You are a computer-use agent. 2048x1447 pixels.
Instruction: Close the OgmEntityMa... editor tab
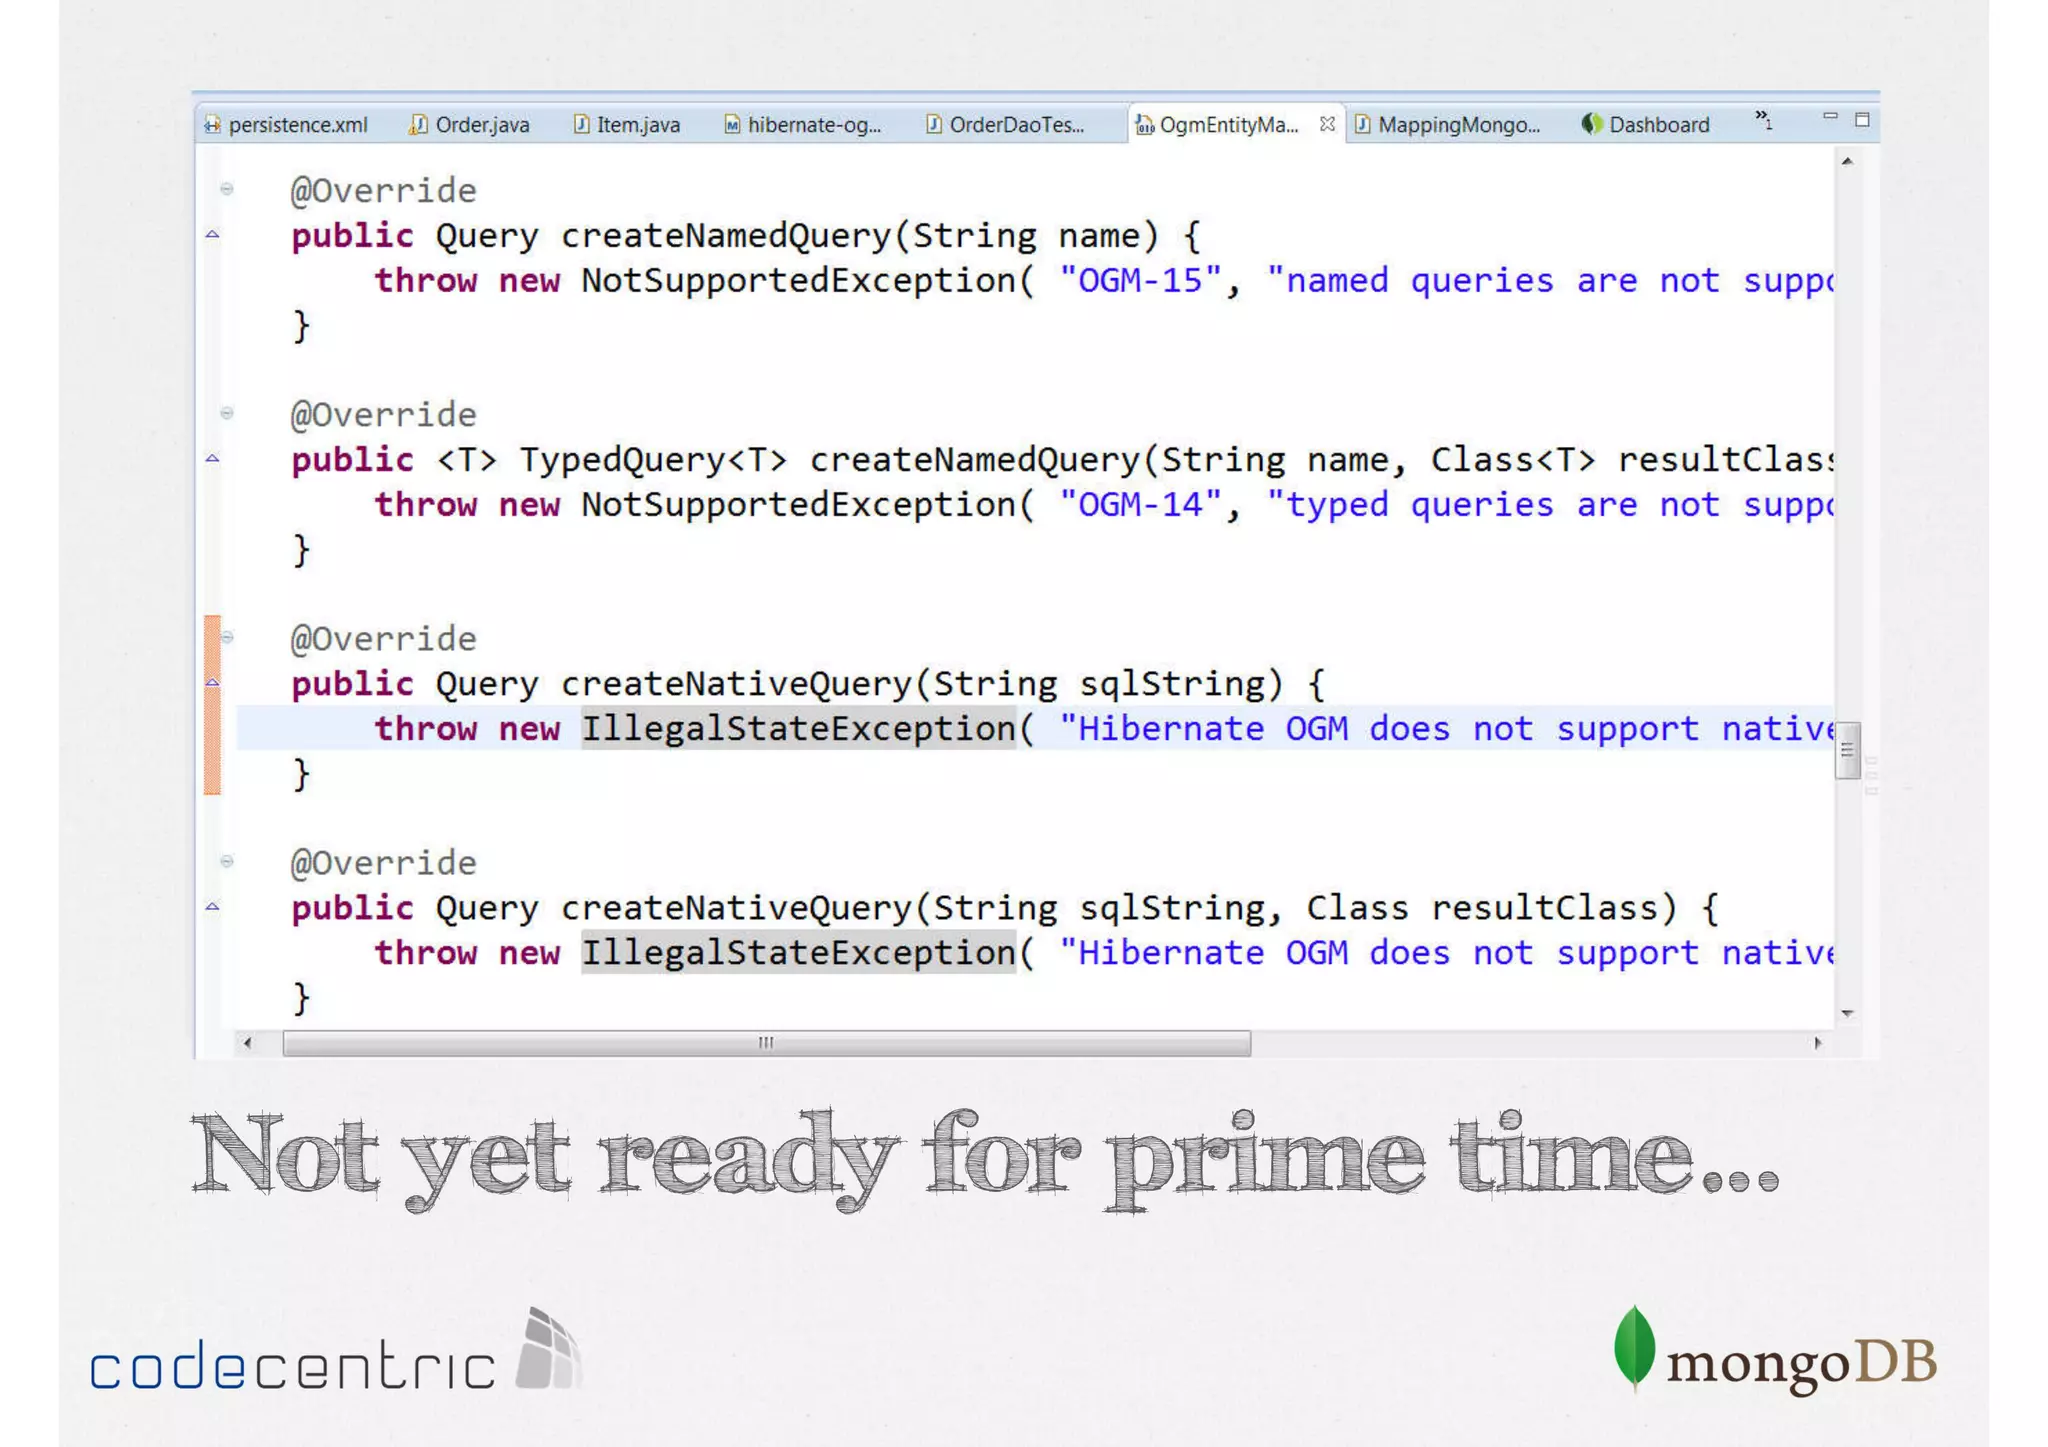(x=1327, y=123)
